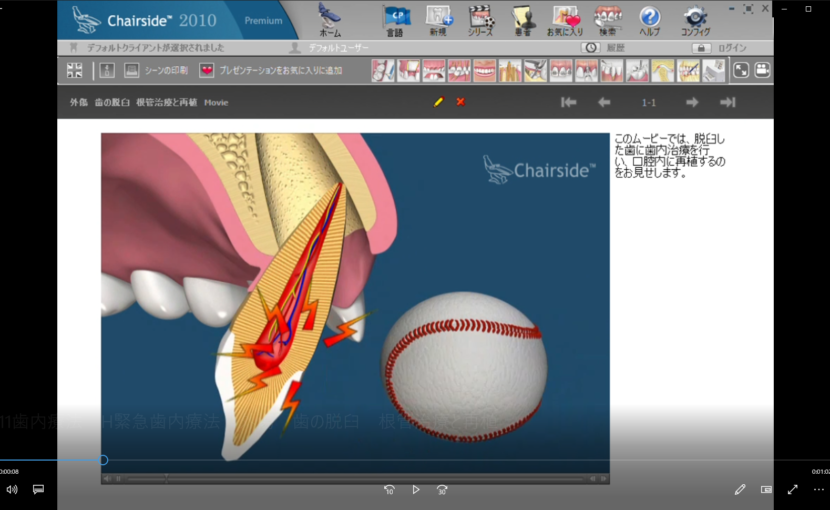Open the 言語 language flag icon
Image resolution: width=830 pixels, height=510 pixels.
[395, 20]
